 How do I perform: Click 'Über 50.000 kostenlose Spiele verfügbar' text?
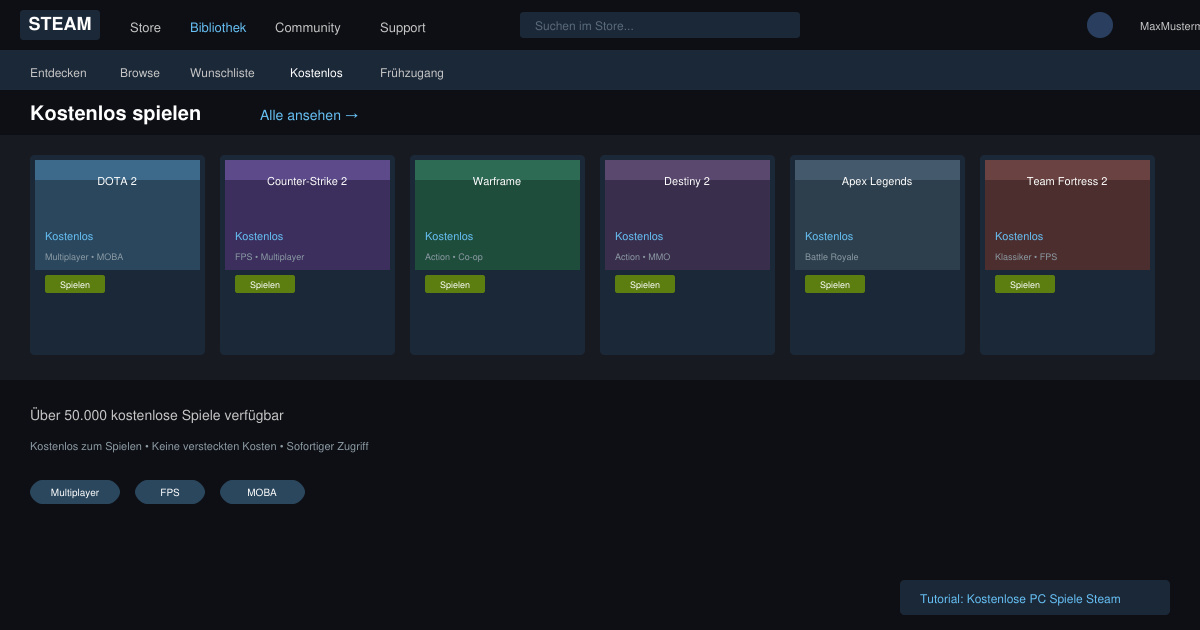pos(157,415)
